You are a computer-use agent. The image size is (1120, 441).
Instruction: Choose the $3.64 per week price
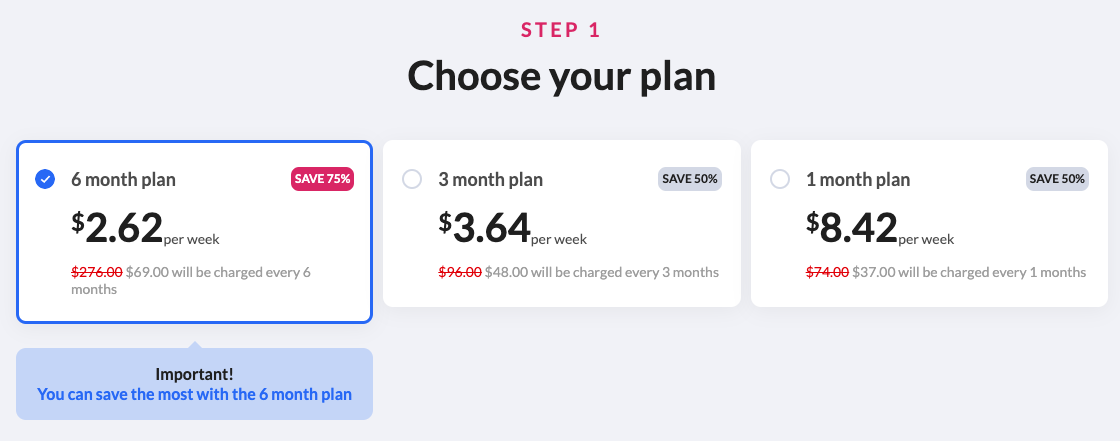(x=513, y=229)
